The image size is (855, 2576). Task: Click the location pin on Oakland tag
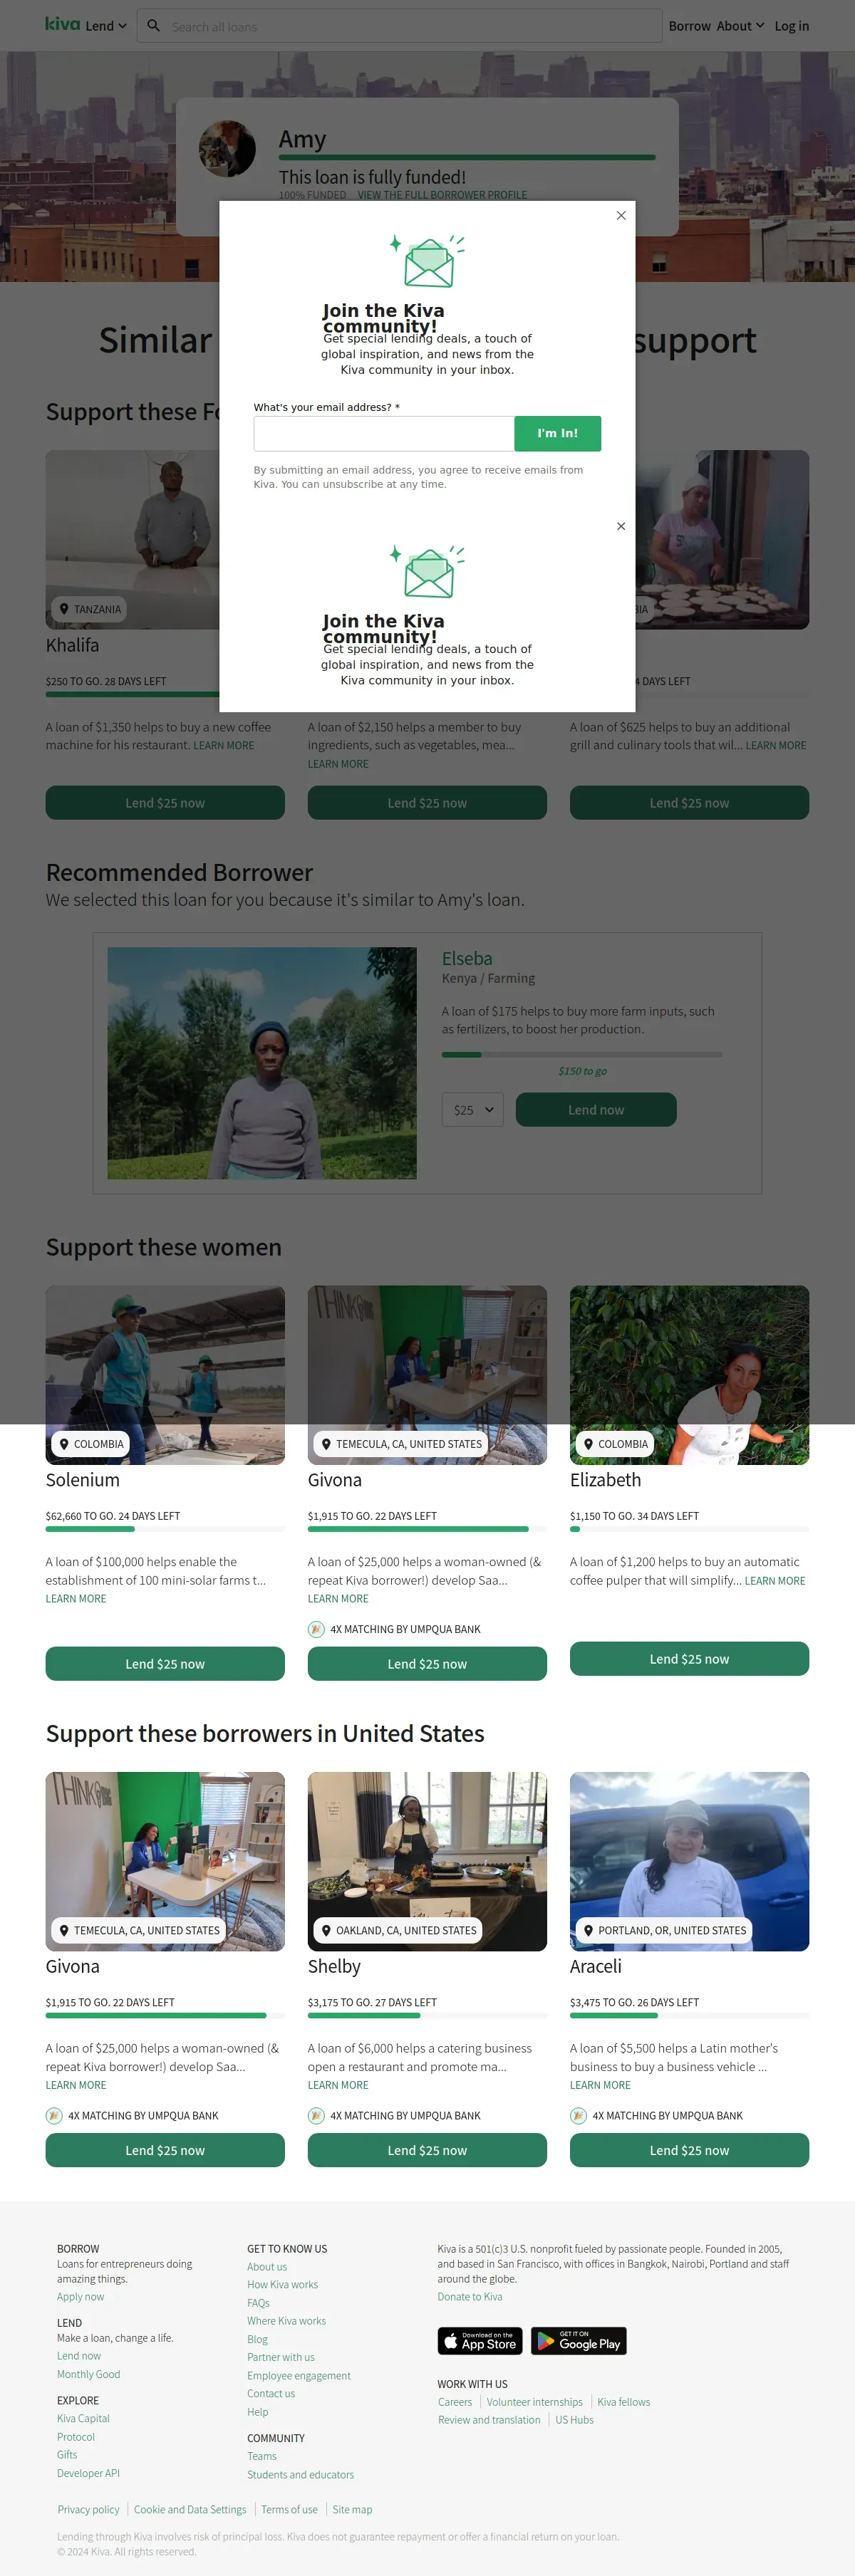[x=326, y=1930]
